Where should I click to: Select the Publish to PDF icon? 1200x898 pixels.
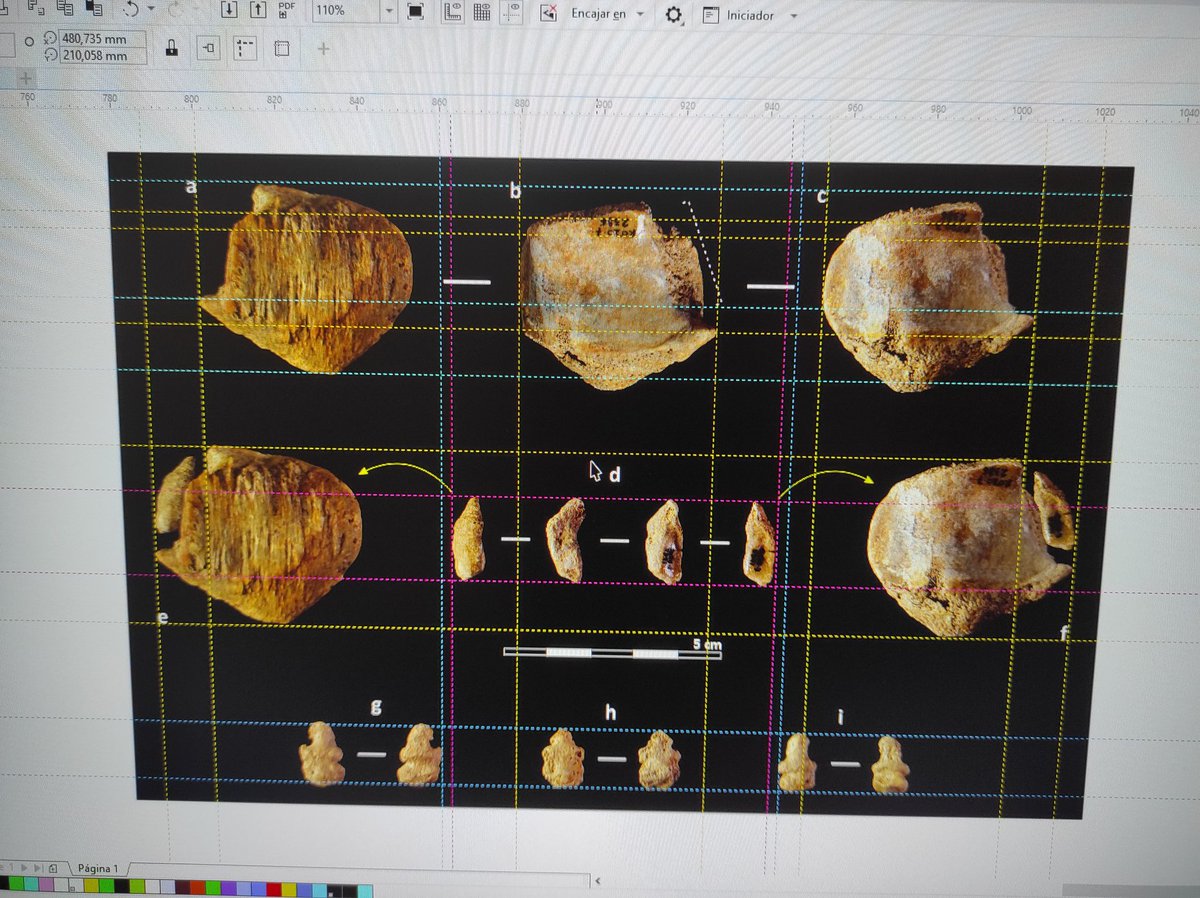tap(284, 12)
